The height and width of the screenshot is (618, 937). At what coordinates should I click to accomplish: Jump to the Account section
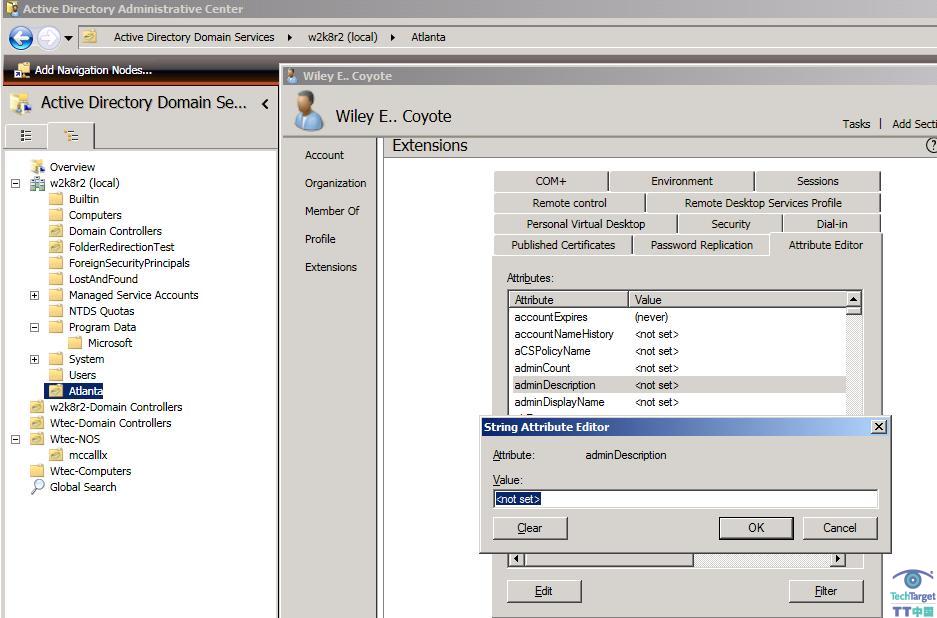coord(324,155)
